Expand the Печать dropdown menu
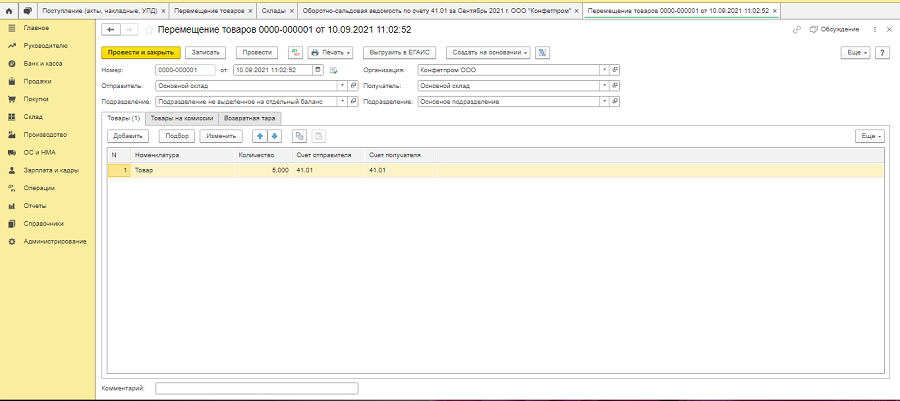Image resolution: width=900 pixels, height=401 pixels. pyautogui.click(x=332, y=52)
